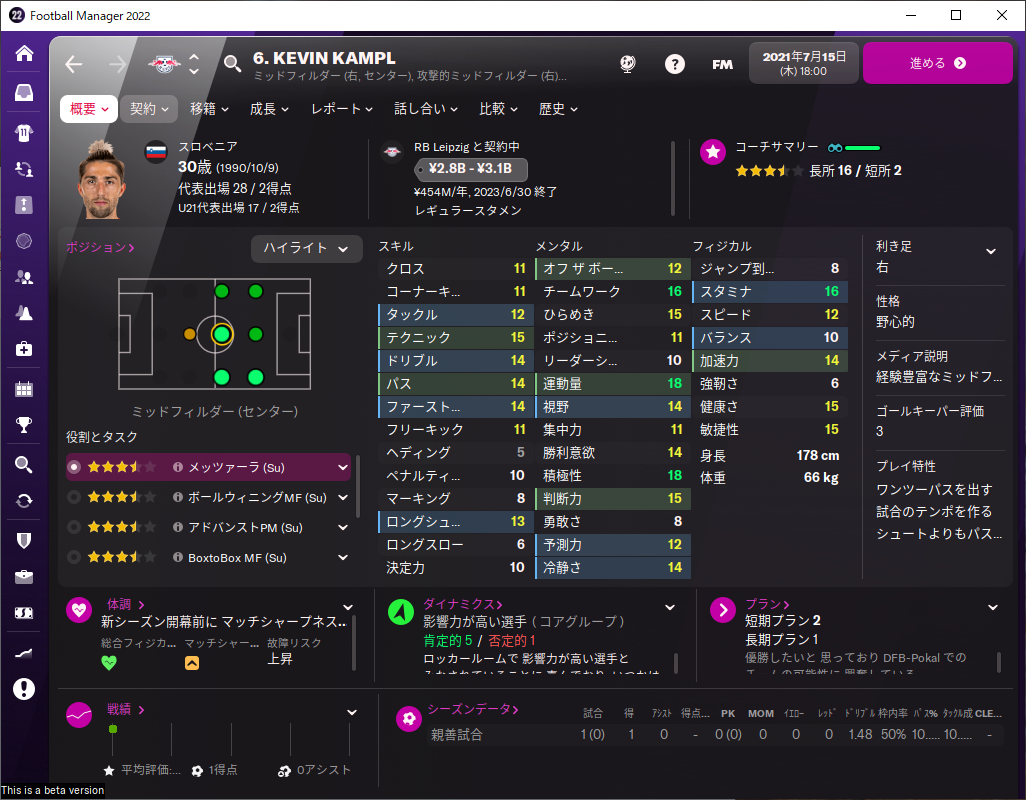Open the Squad shirt icon in sidebar

[x=24, y=133]
